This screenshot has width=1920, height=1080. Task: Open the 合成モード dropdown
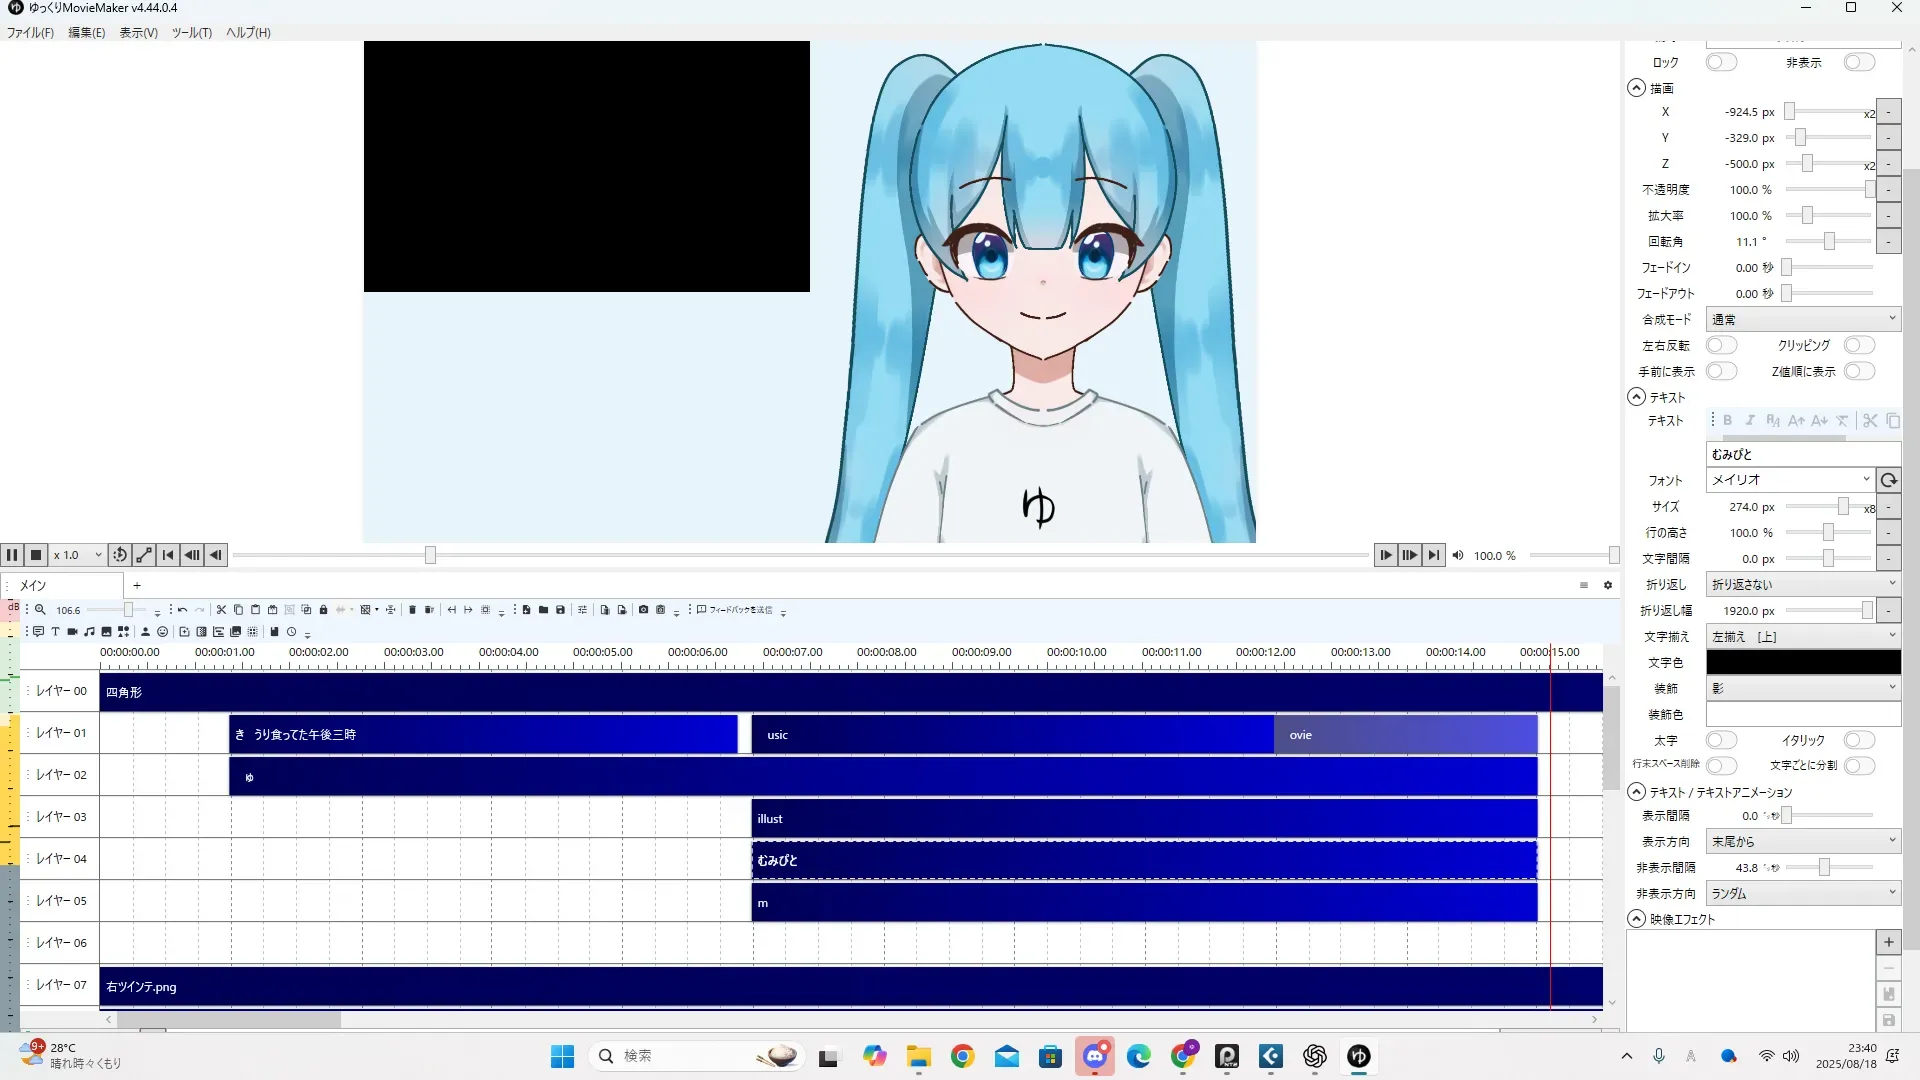pyautogui.click(x=1802, y=320)
